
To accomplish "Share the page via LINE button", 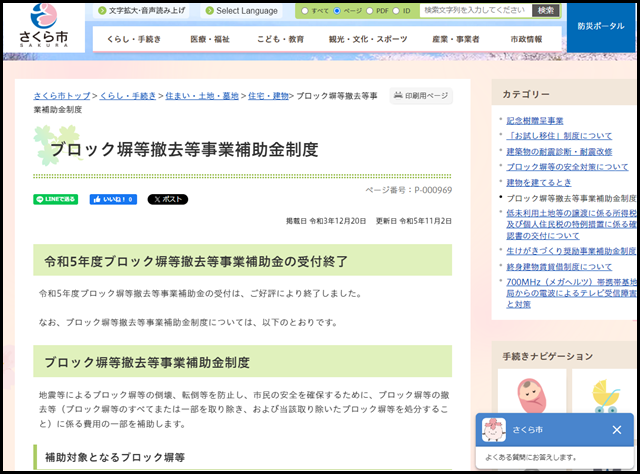I will [x=55, y=199].
